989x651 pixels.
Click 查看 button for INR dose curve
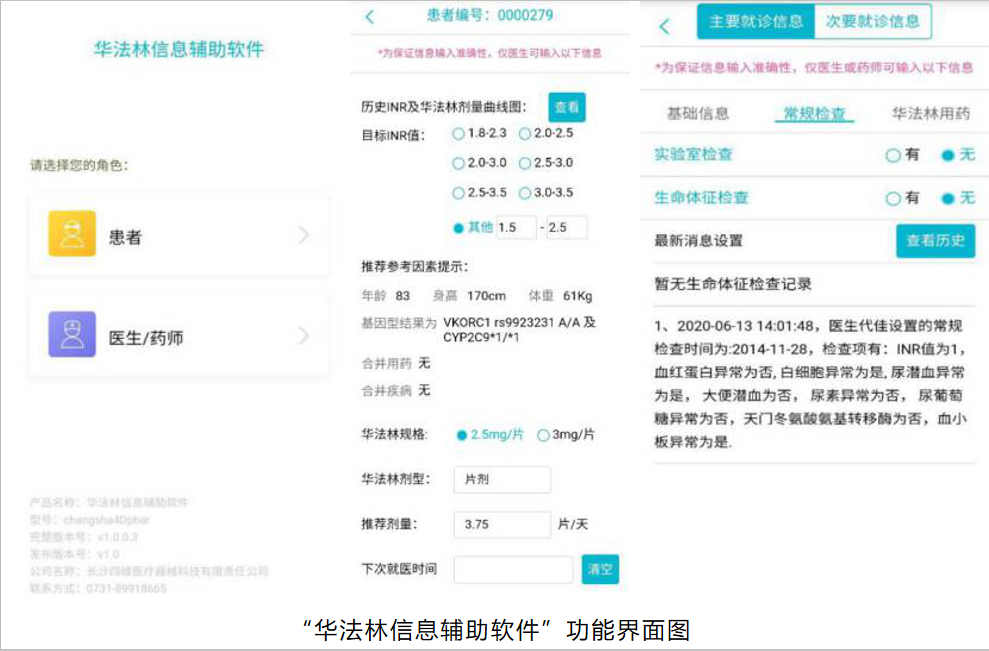click(566, 107)
